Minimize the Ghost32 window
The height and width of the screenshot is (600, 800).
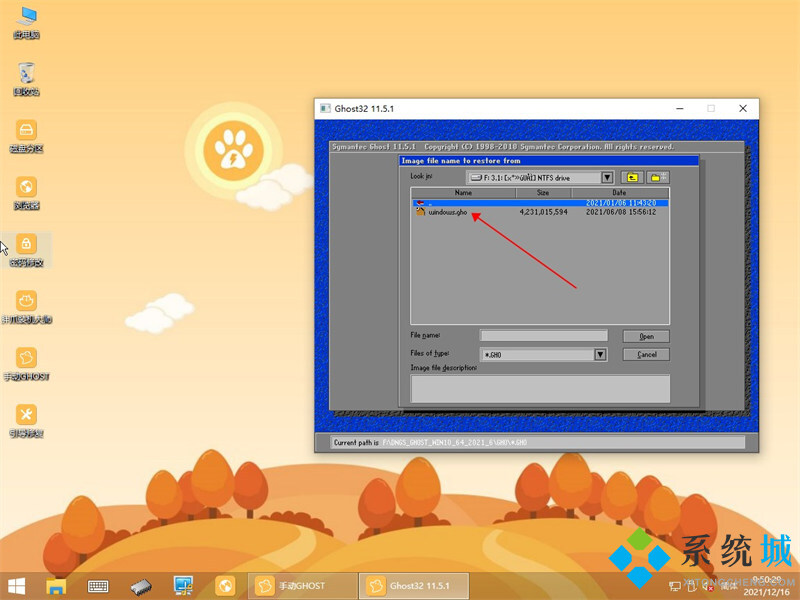(x=680, y=108)
